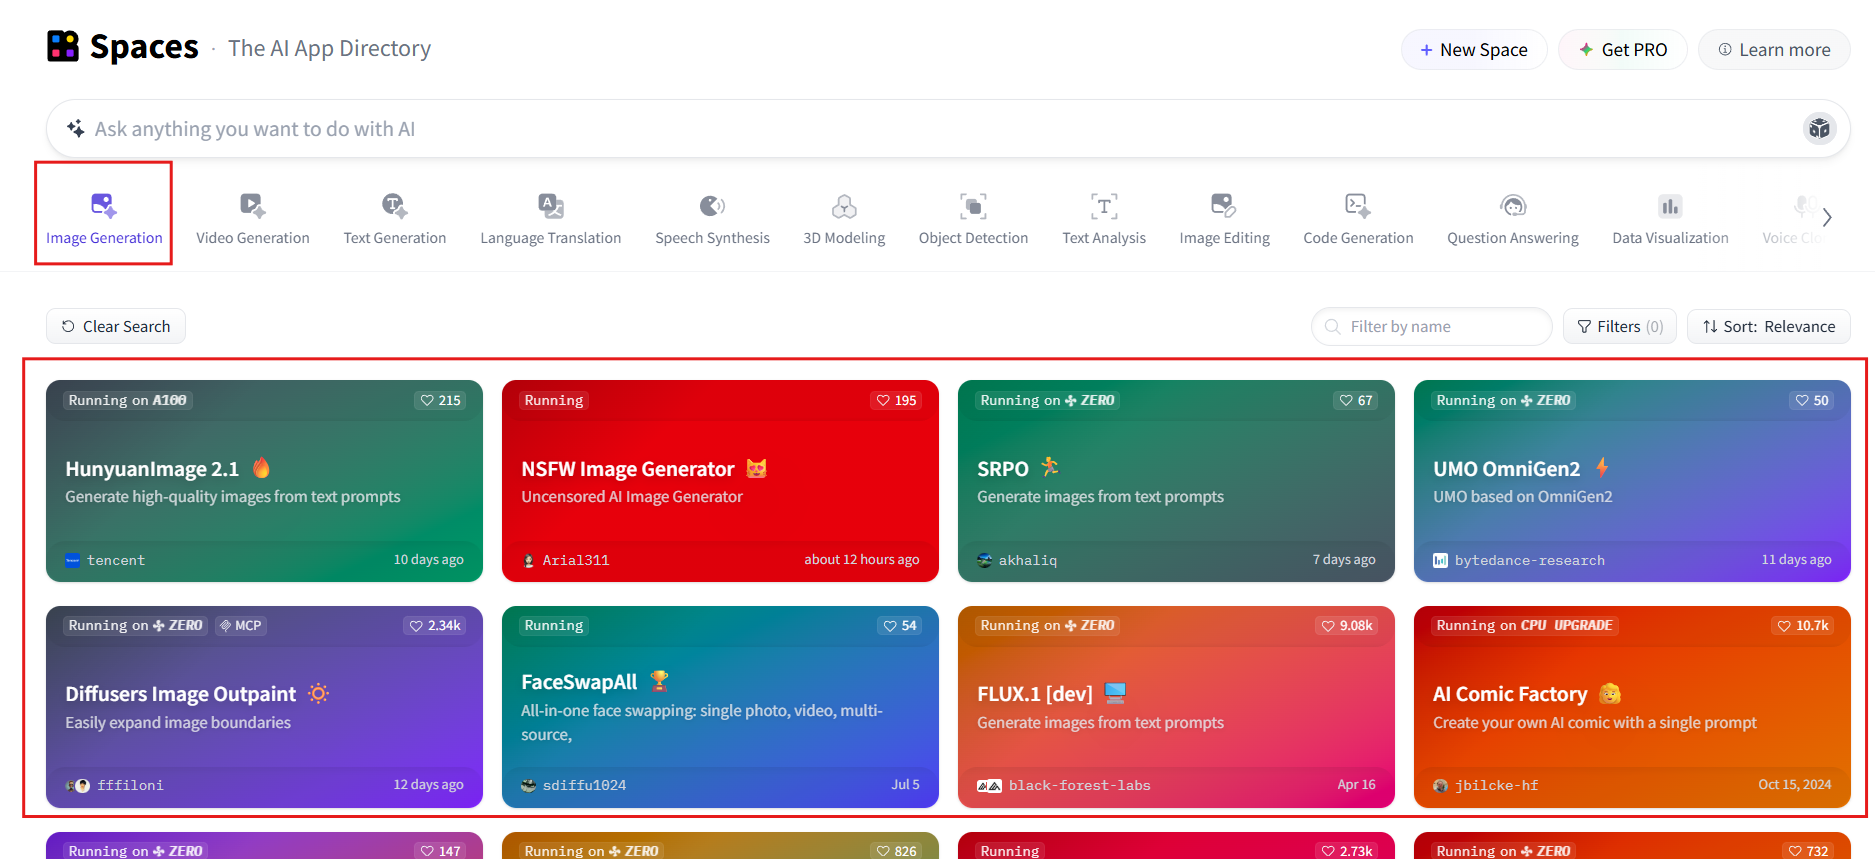
Task: Visit the jbilcke-hf author profile
Action: (x=1486, y=785)
